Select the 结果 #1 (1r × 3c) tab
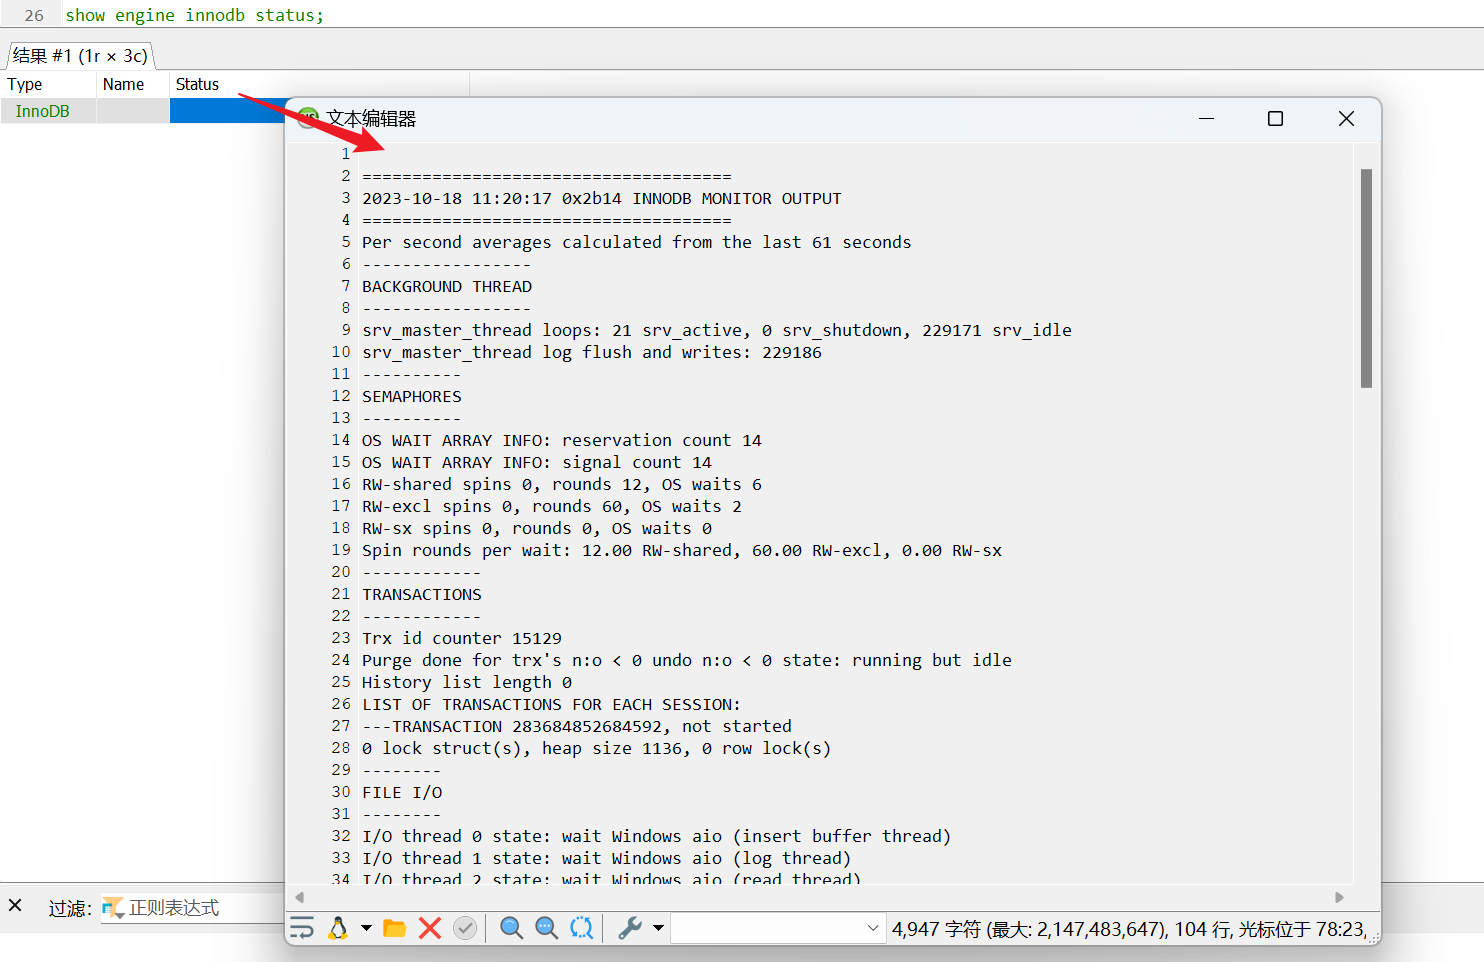The height and width of the screenshot is (962, 1484). [80, 56]
